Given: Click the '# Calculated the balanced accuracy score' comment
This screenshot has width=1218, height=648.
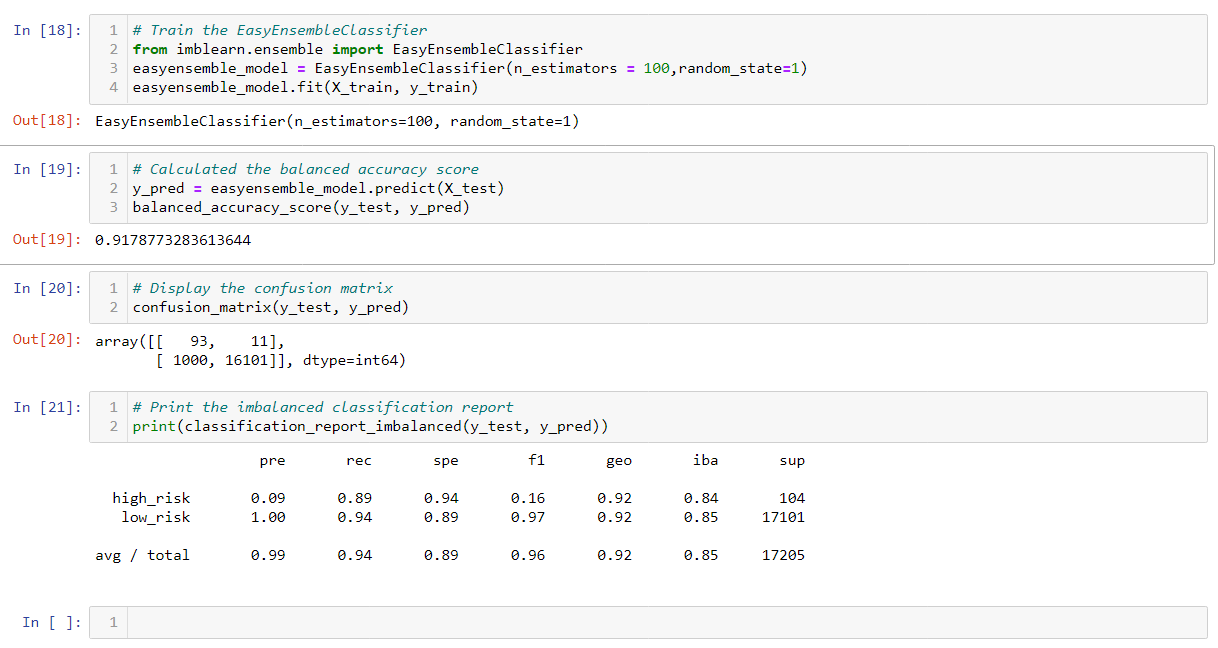Looking at the screenshot, I should (305, 169).
